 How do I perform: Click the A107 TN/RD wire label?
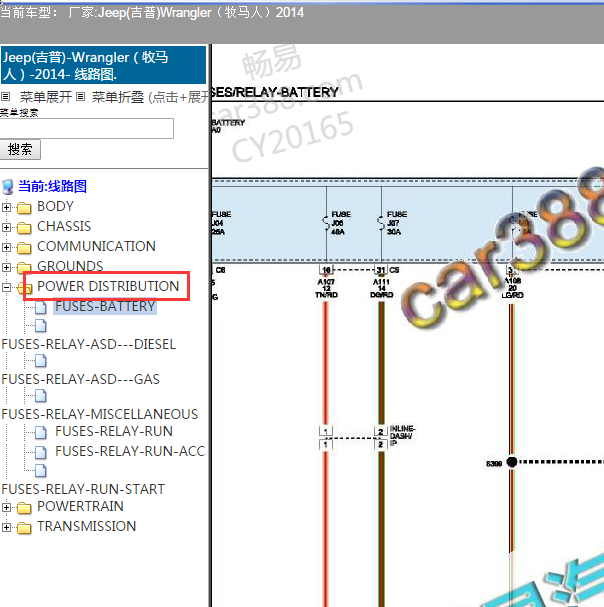pos(326,288)
